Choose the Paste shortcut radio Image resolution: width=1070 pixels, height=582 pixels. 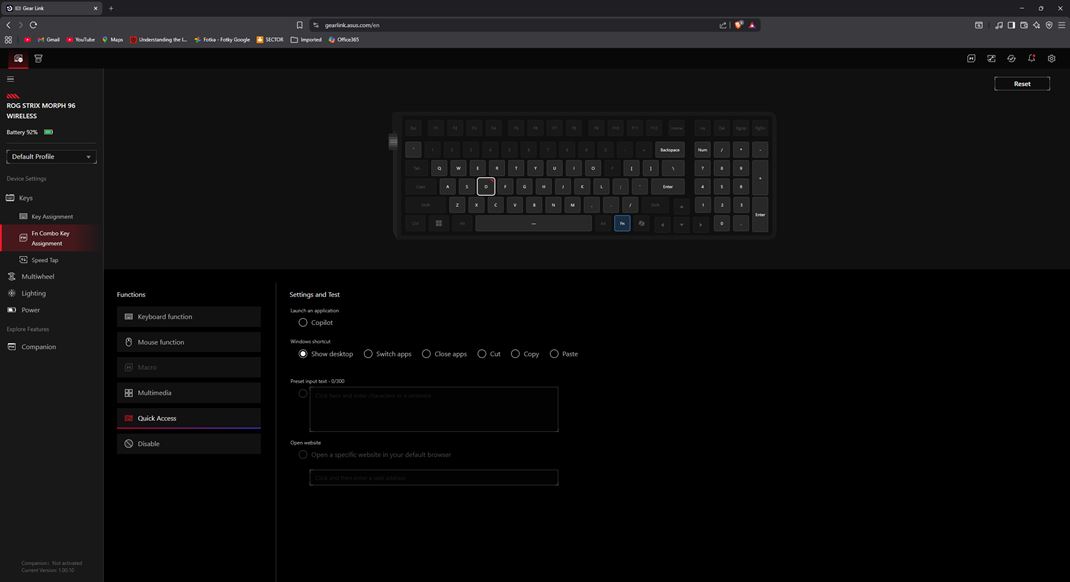(554, 353)
